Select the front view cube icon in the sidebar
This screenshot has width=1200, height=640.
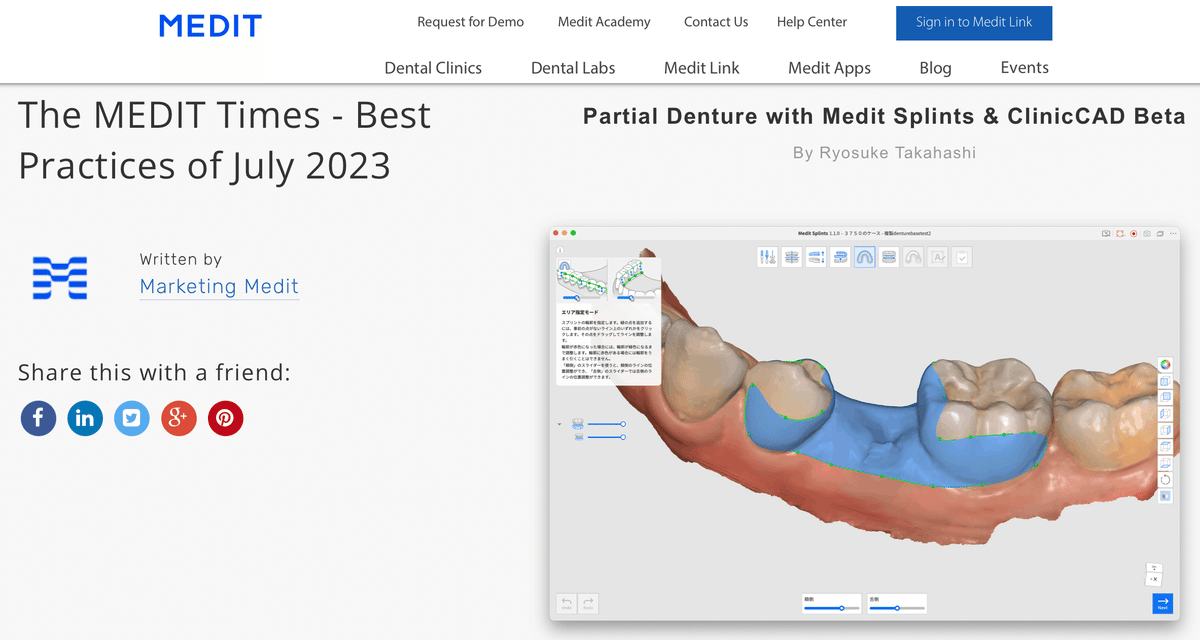1164,381
